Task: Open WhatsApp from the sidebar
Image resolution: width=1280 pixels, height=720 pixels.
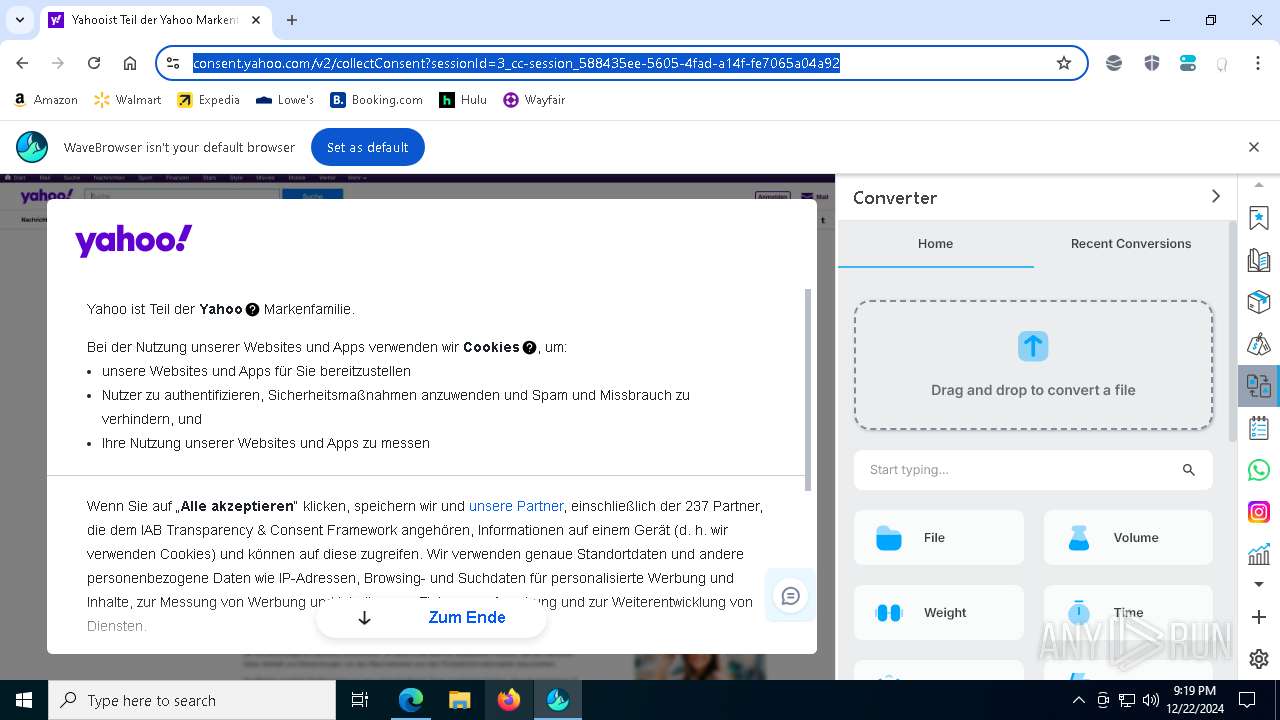Action: (x=1258, y=470)
